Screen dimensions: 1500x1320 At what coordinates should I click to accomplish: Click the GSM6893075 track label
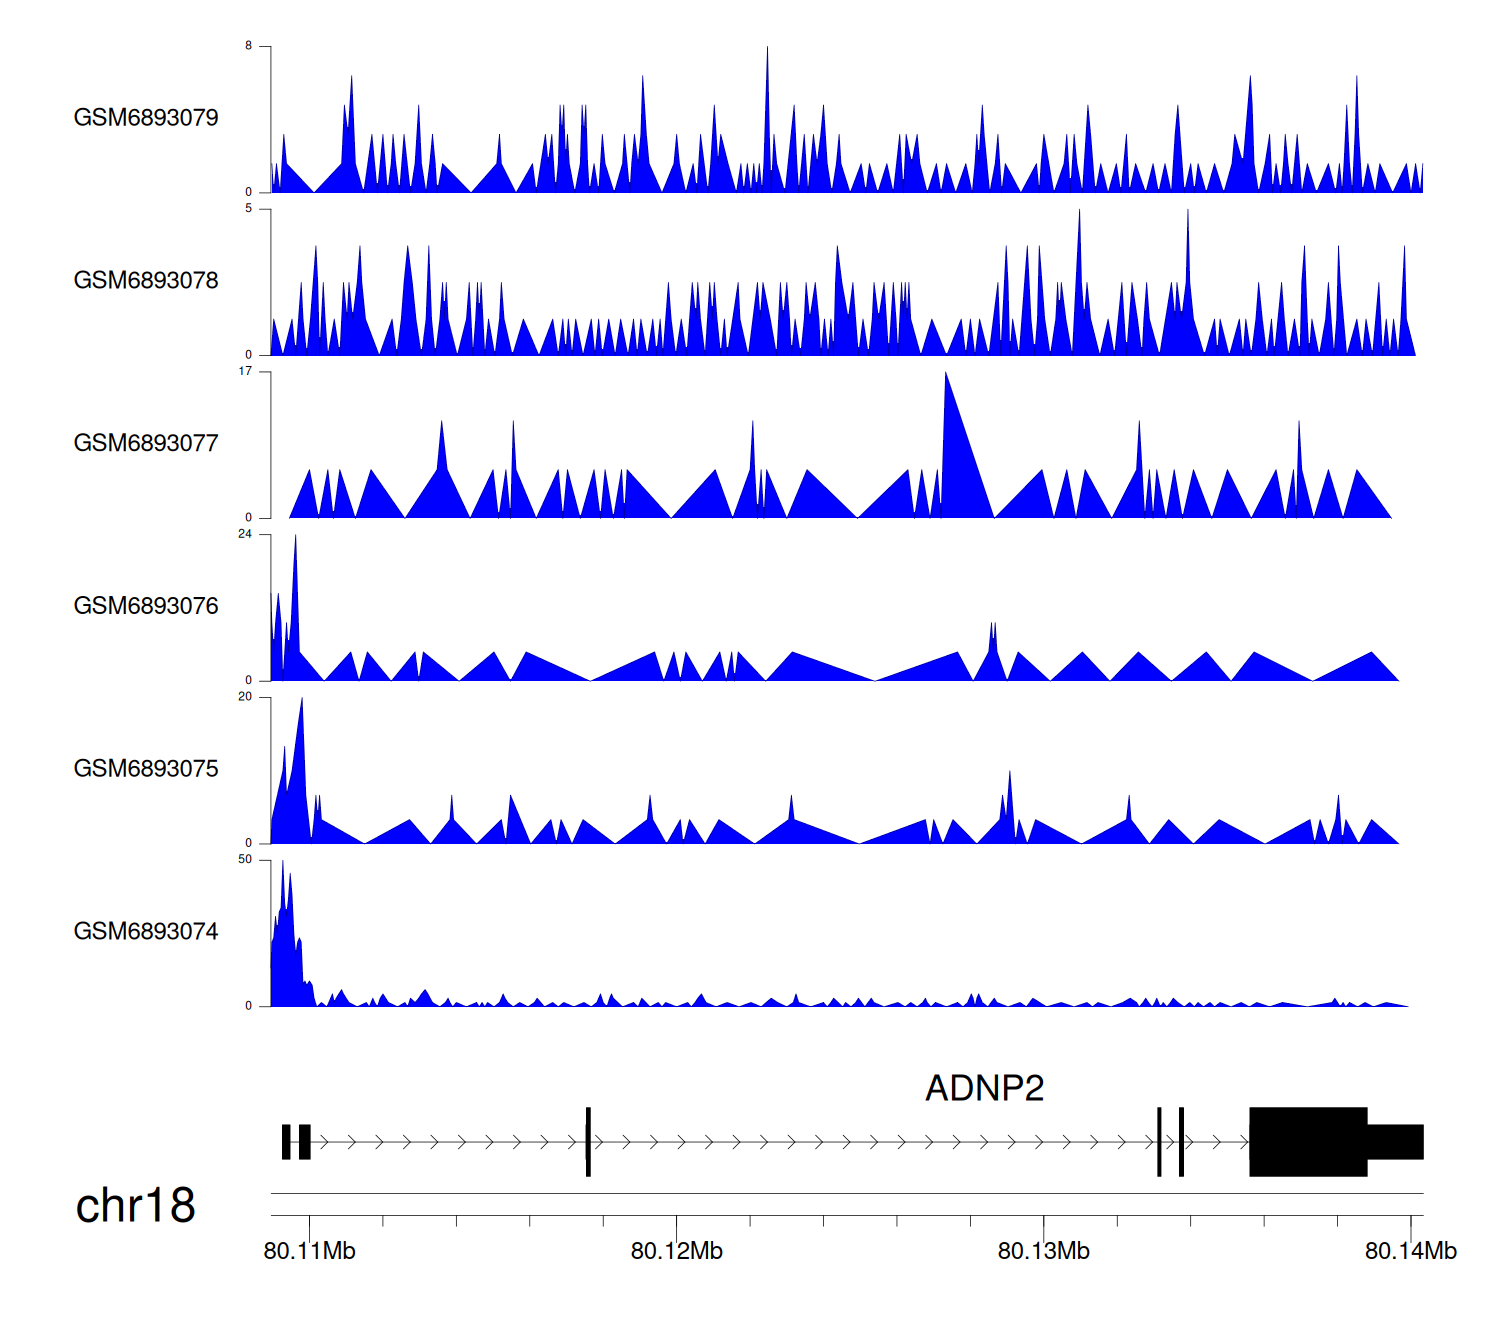pyautogui.click(x=146, y=769)
